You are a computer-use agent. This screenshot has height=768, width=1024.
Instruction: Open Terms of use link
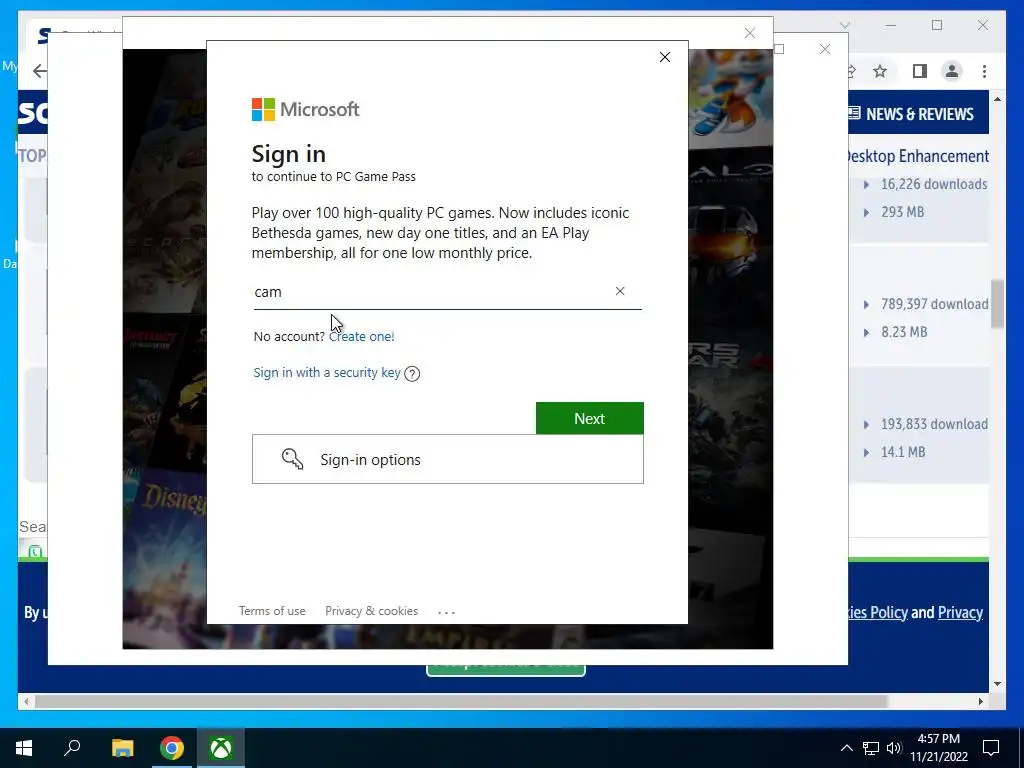[x=272, y=611]
